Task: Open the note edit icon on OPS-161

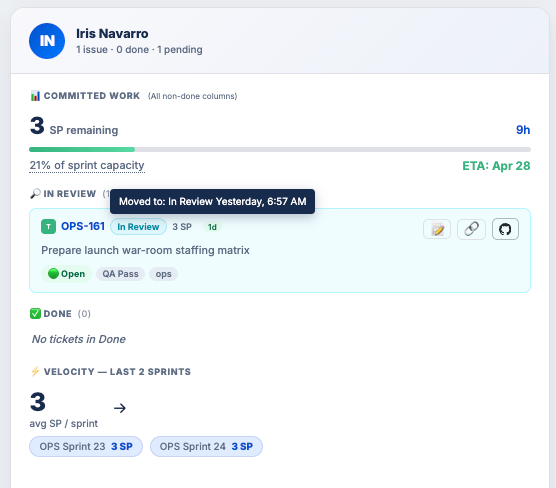Action: 437,229
